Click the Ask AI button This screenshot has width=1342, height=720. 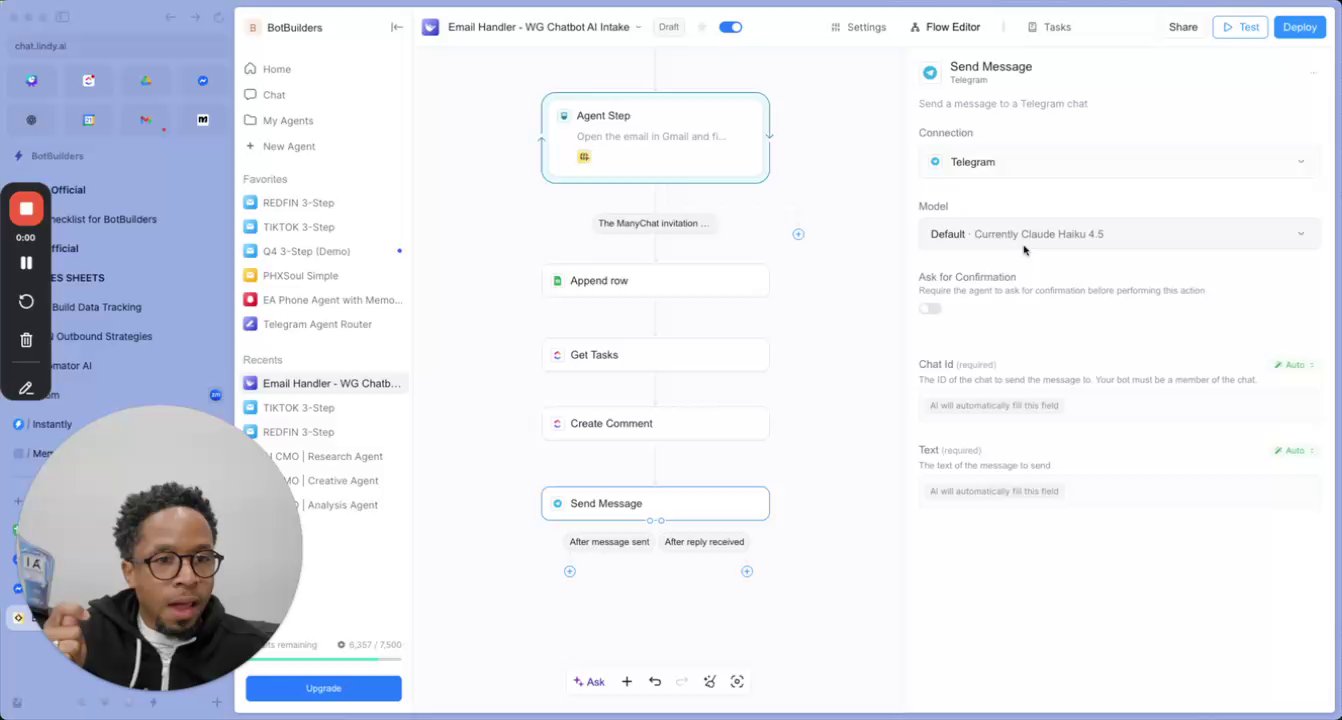point(588,682)
